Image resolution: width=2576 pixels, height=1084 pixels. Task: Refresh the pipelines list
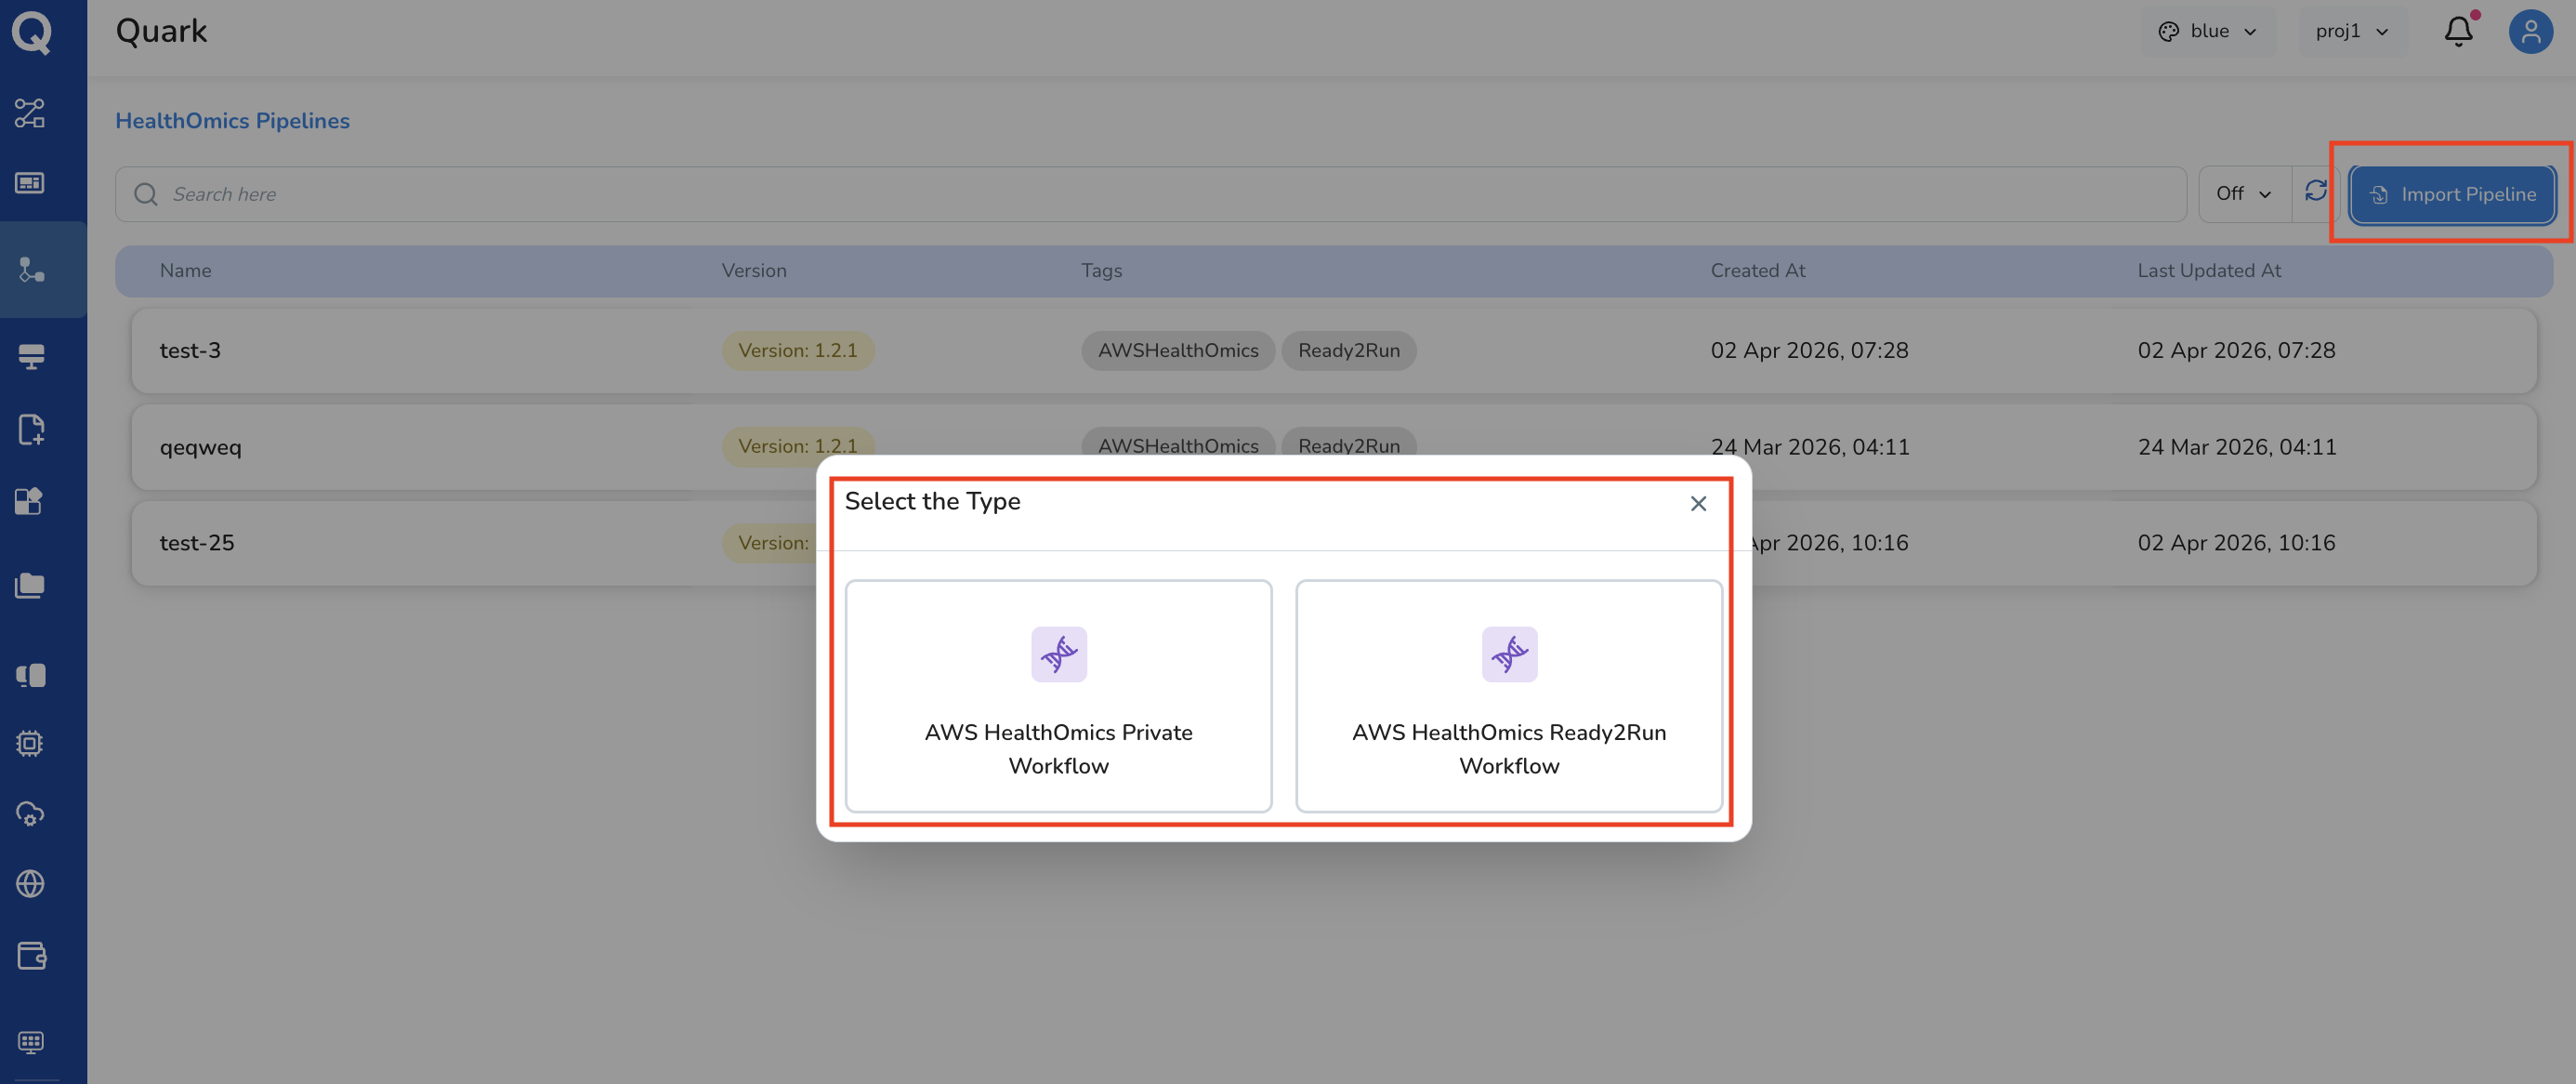point(2316,191)
